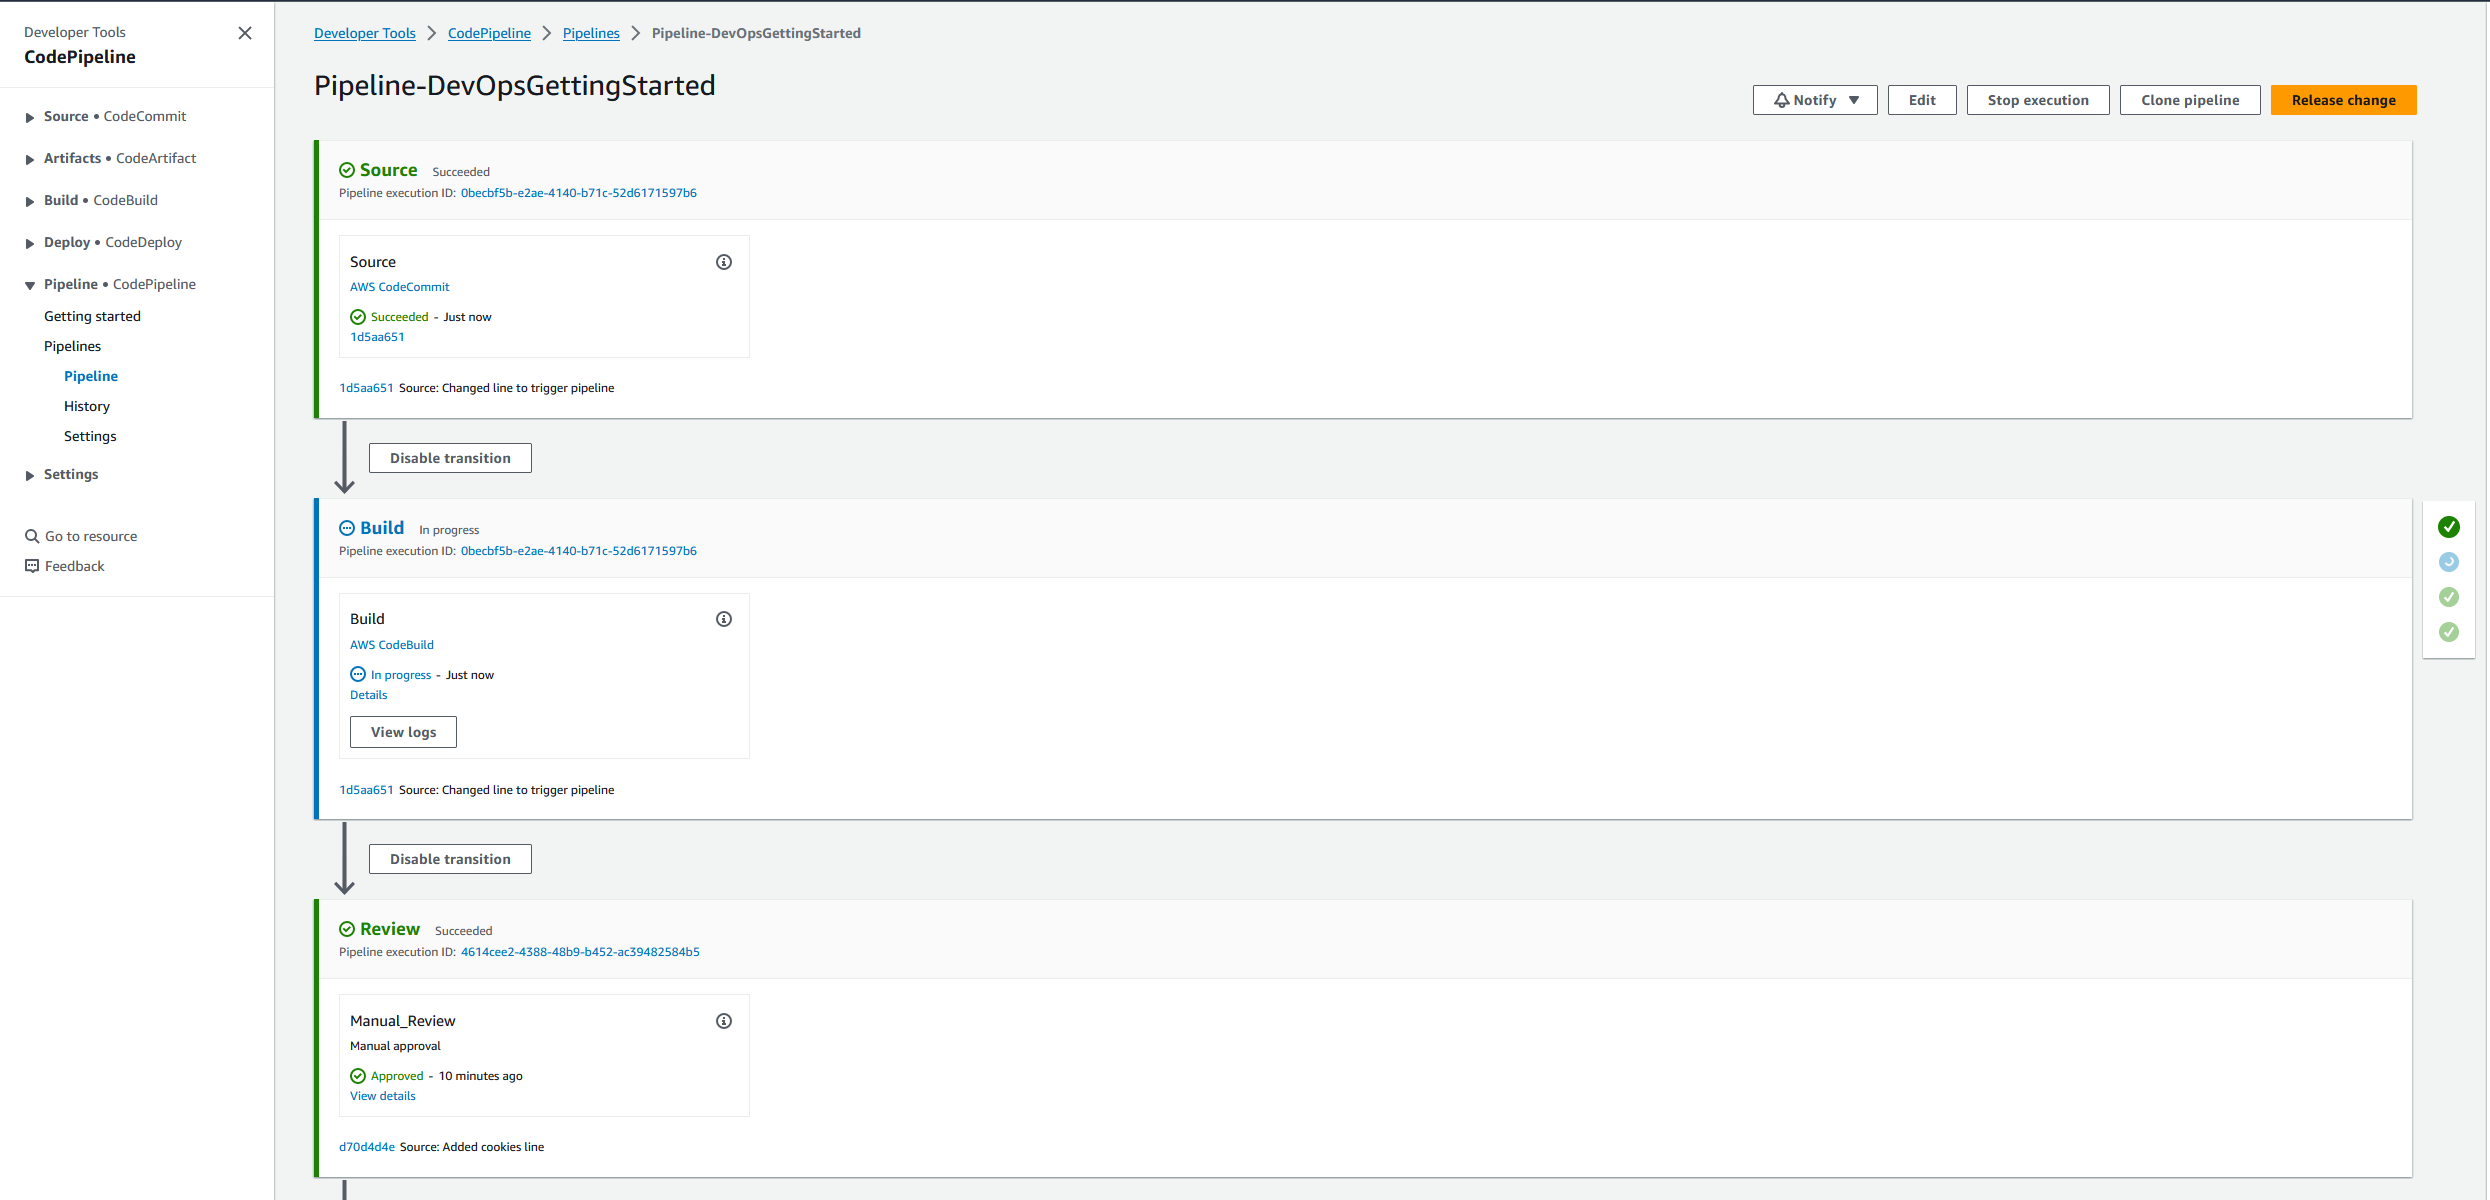Click the Manual_Review info icon
The height and width of the screenshot is (1200, 2490).
(x=724, y=1021)
